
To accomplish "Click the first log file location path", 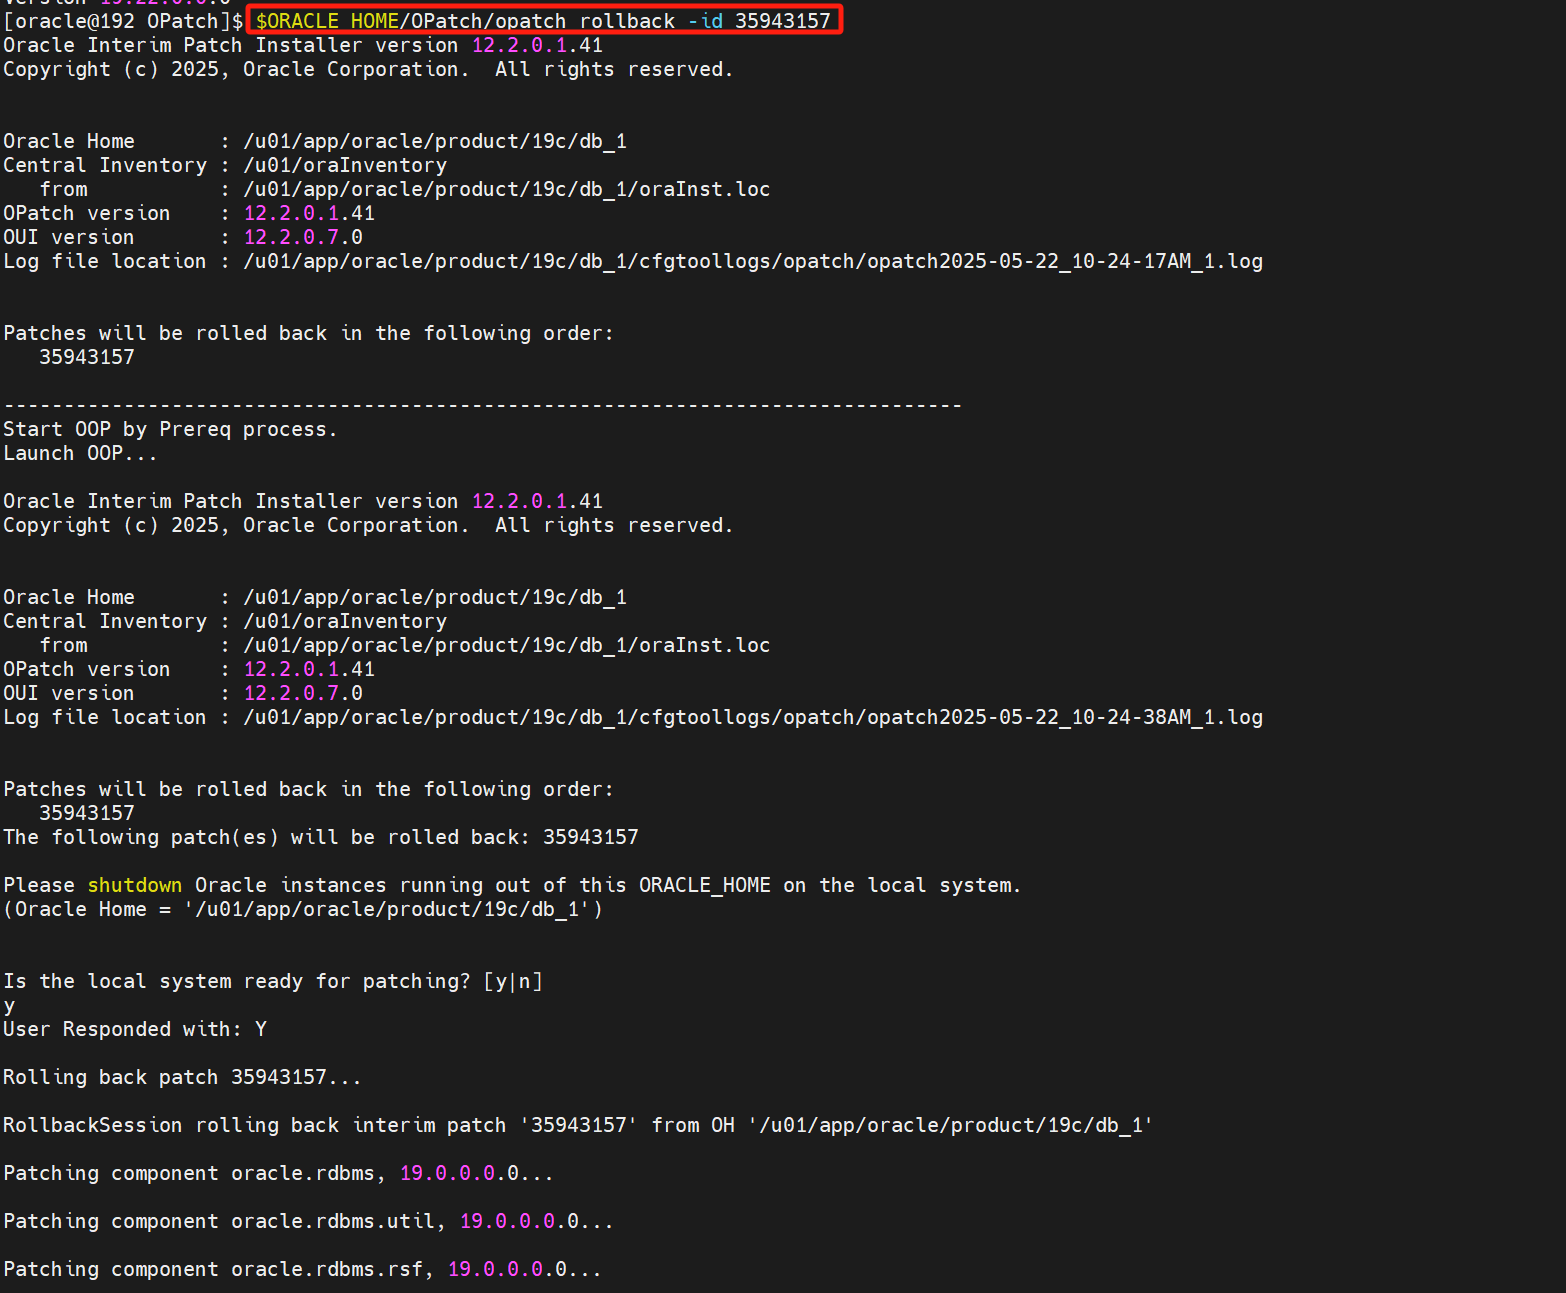I will 750,260.
